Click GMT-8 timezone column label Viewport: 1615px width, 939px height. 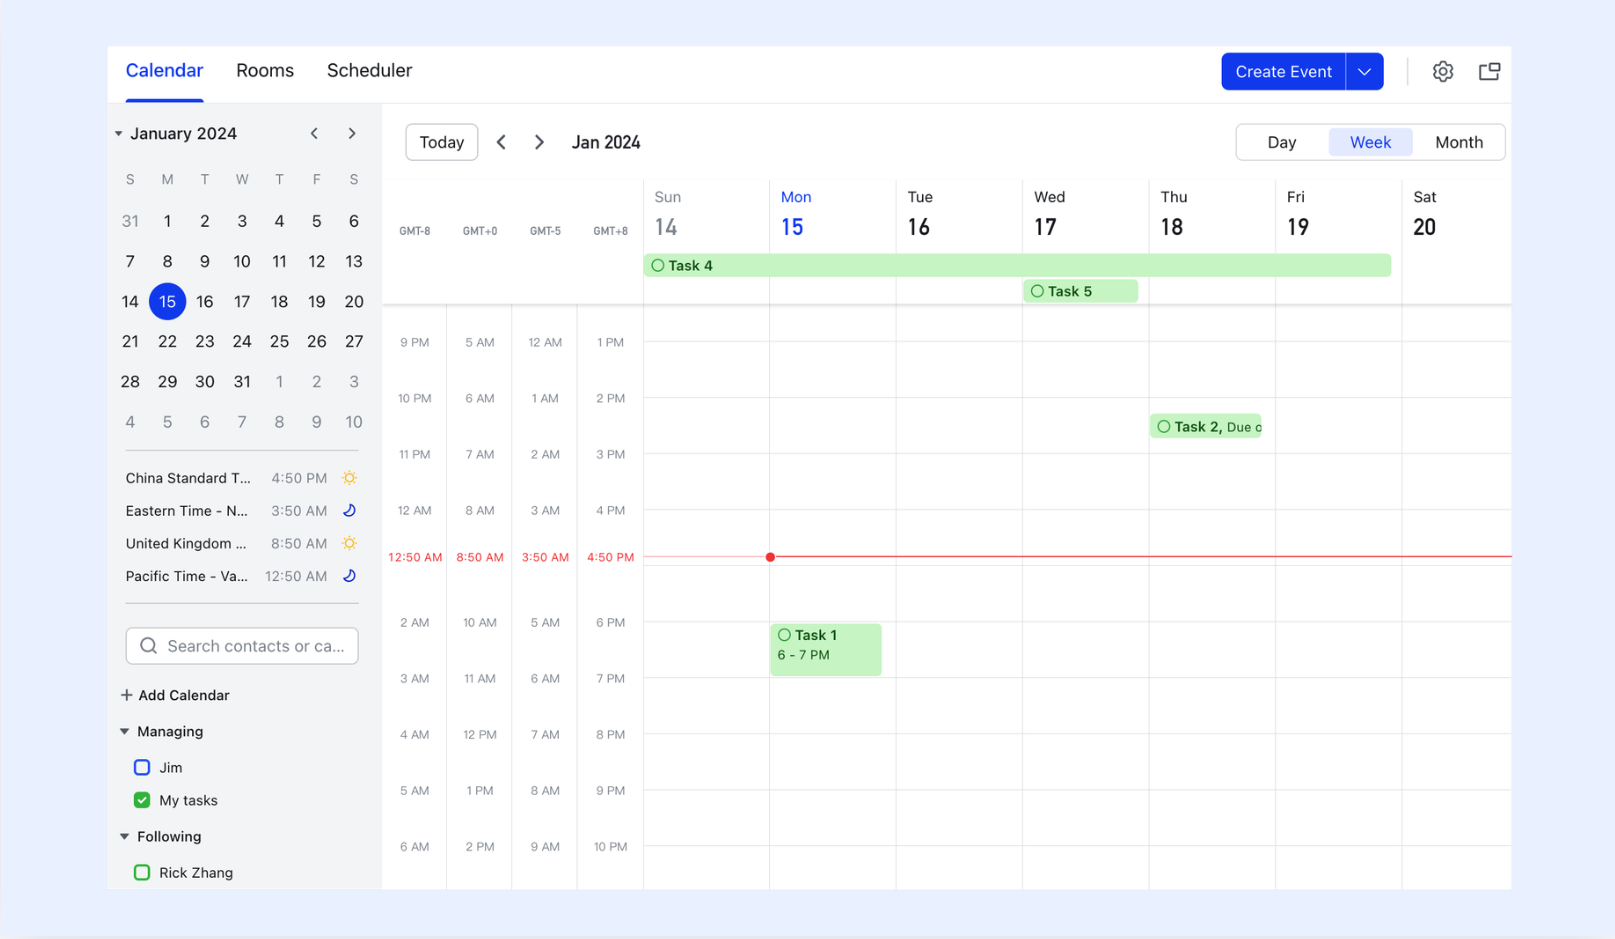coord(415,231)
